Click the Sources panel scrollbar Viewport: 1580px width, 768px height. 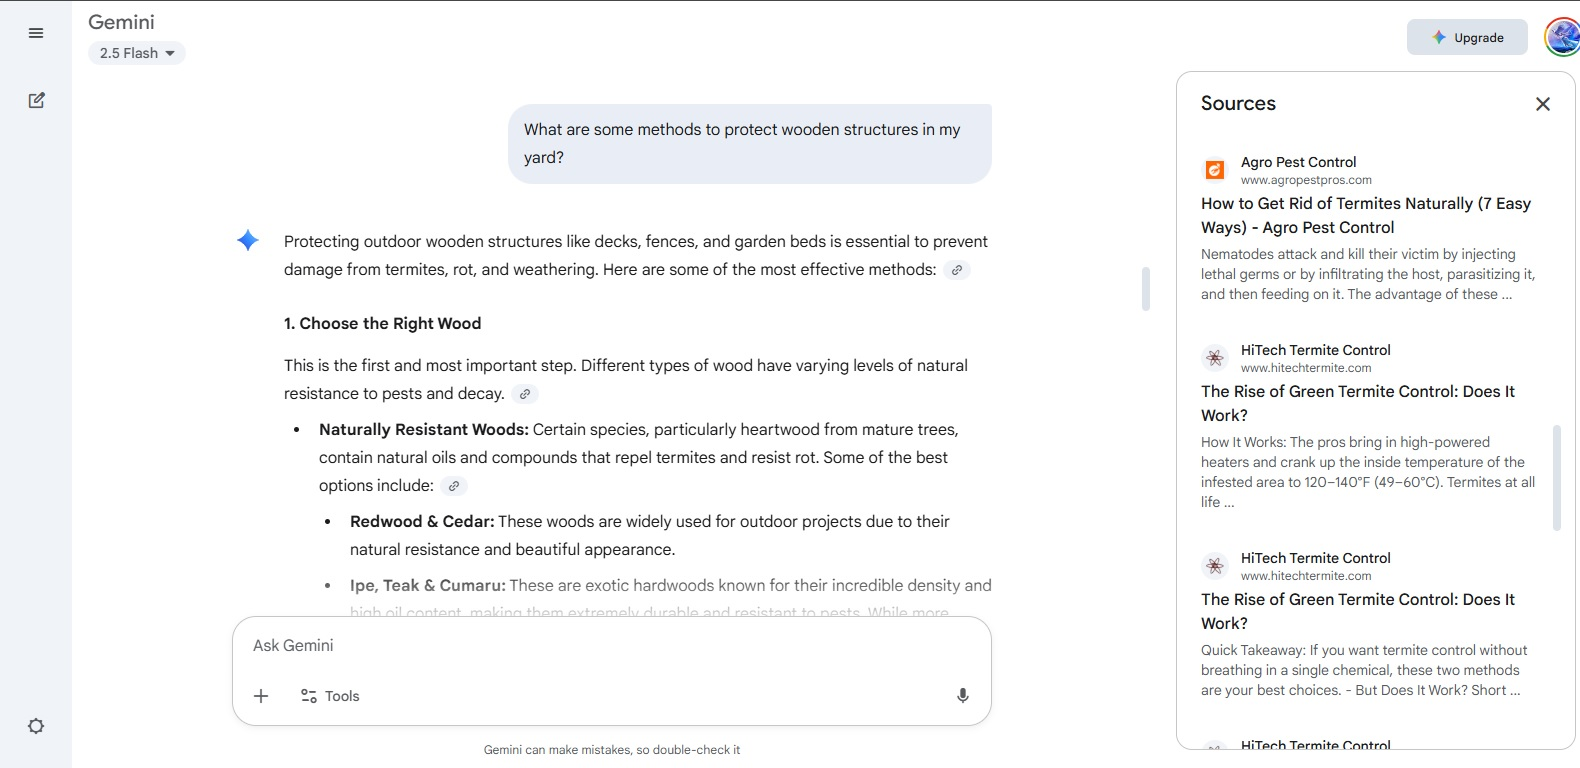coord(1556,477)
